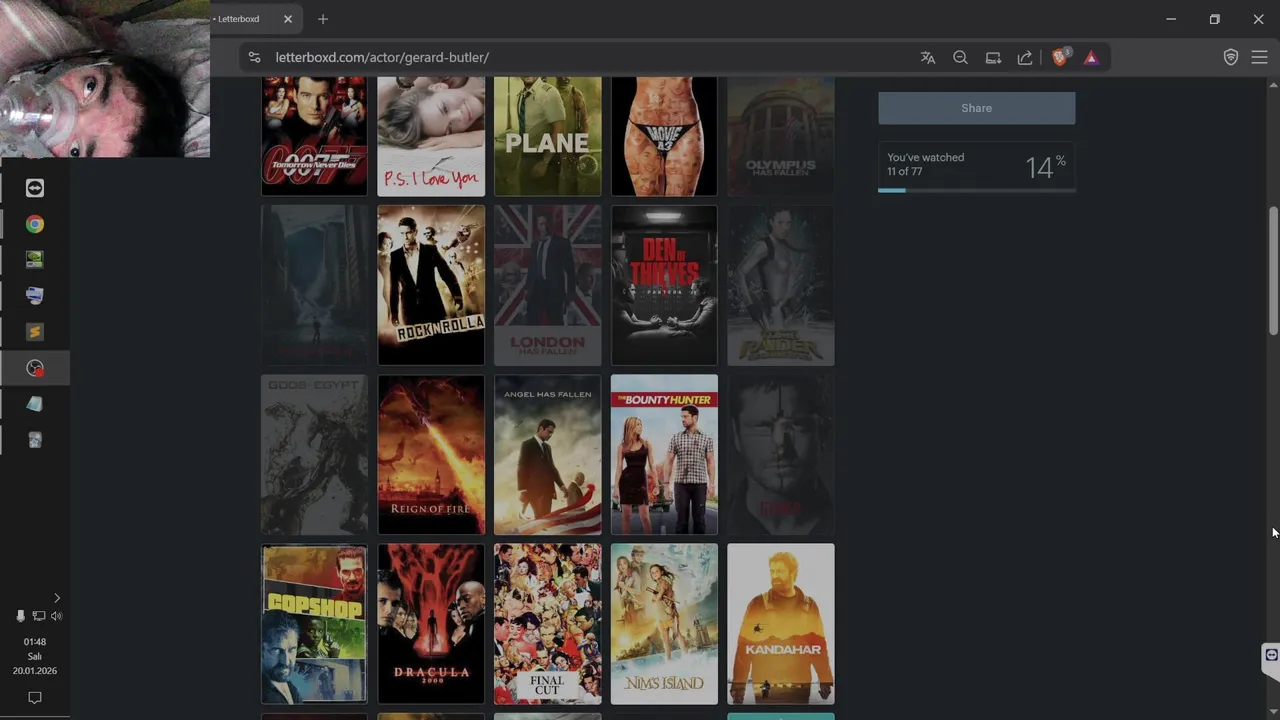Click the Share button
This screenshot has height=720, width=1280.
click(x=977, y=108)
